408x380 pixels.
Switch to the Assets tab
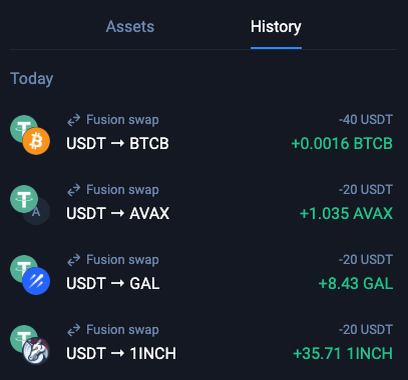tap(130, 27)
